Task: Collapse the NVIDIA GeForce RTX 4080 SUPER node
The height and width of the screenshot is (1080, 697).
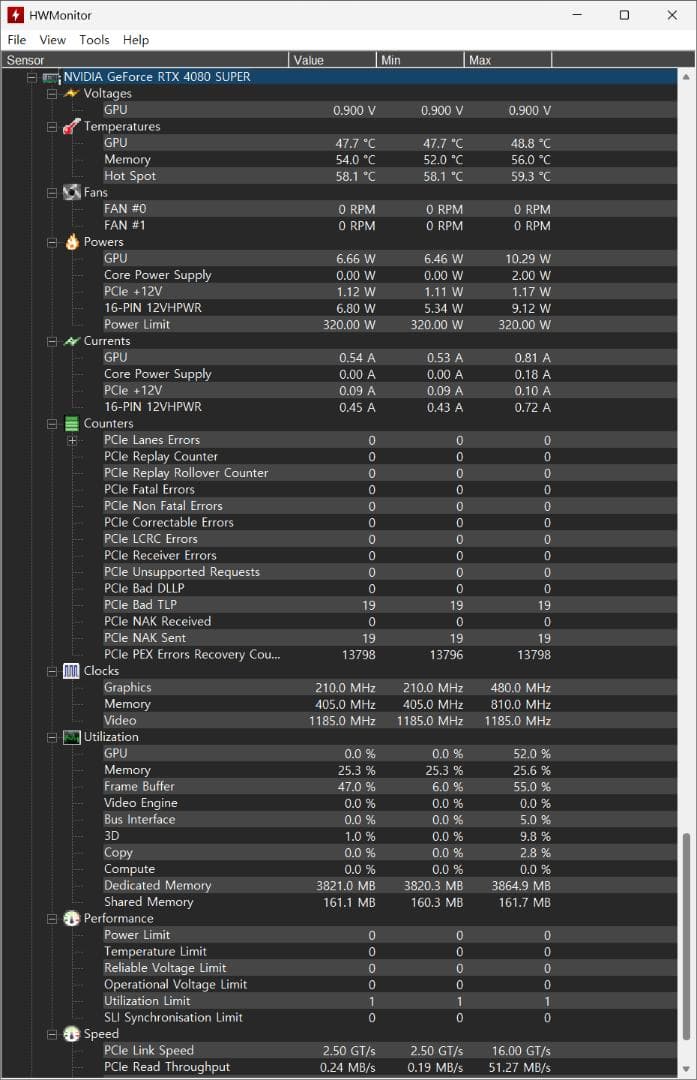Action: pyautogui.click(x=32, y=77)
